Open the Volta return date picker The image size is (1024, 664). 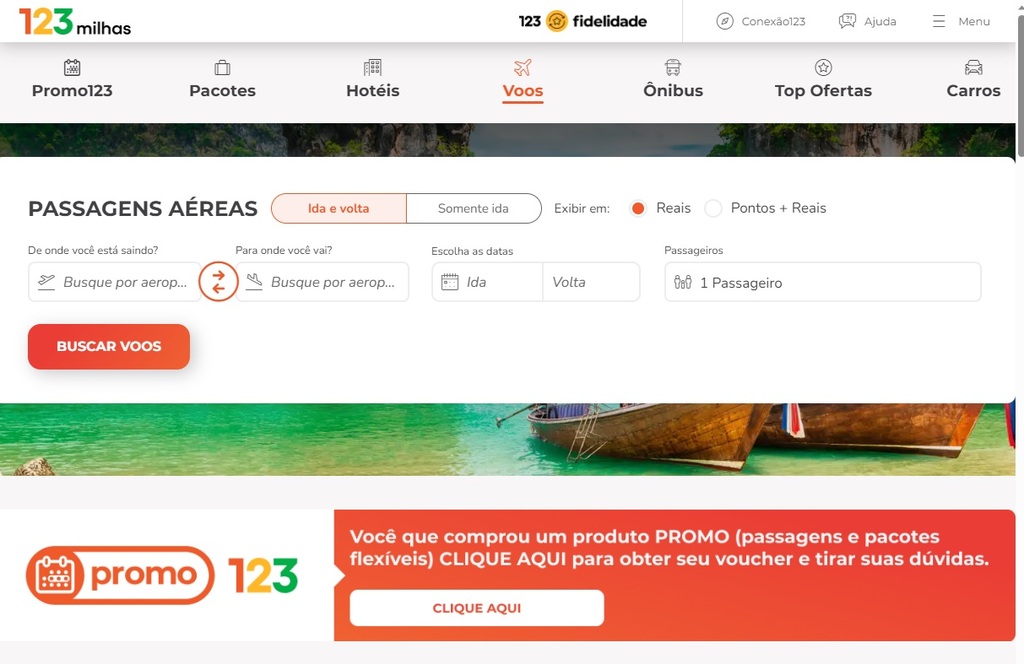click(591, 282)
